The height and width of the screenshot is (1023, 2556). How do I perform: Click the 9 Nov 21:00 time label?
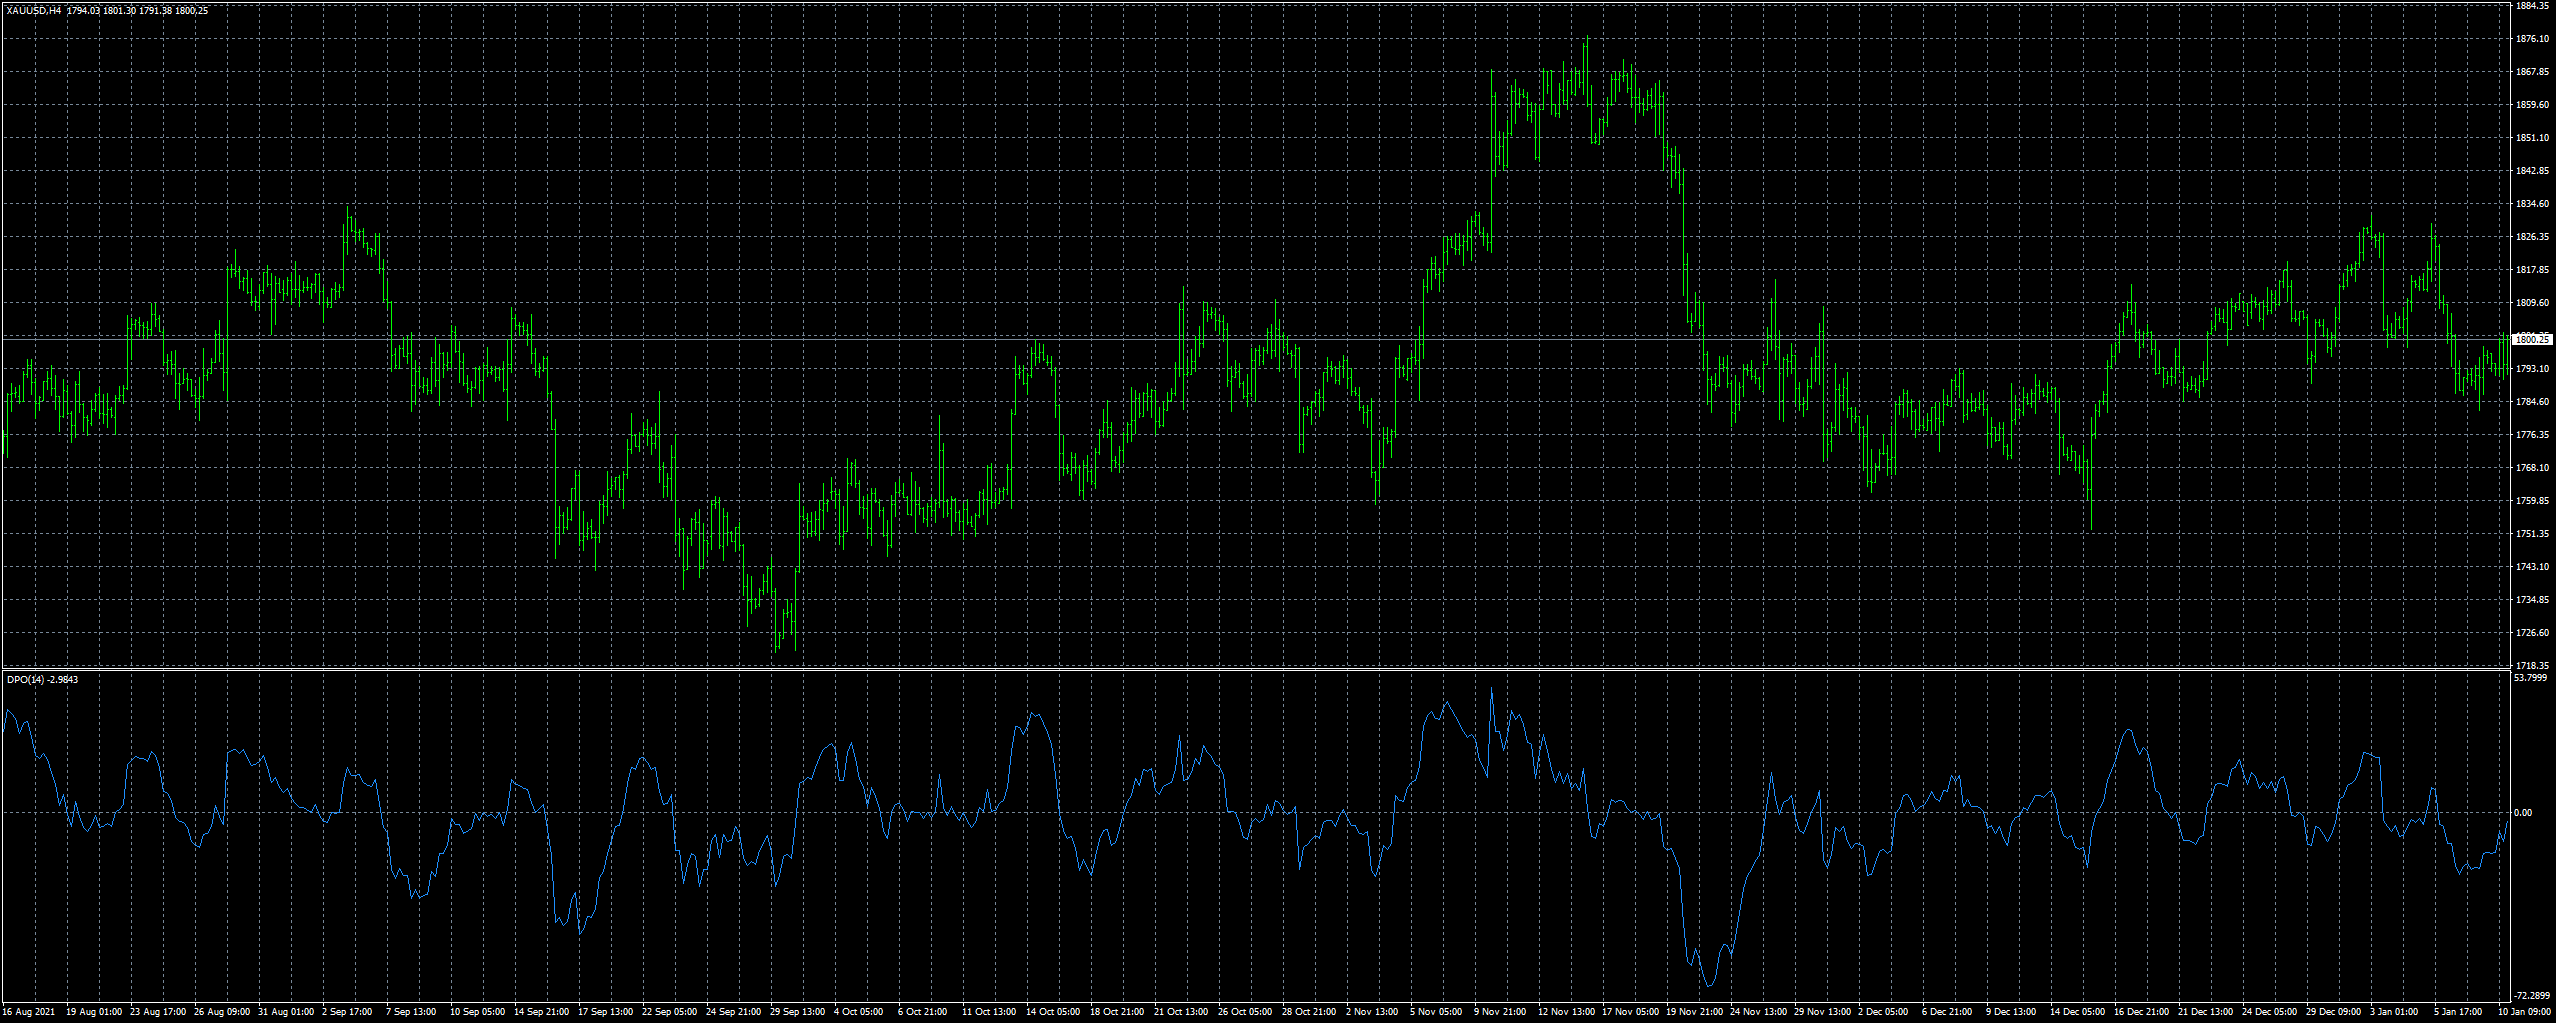coord(1500,1012)
